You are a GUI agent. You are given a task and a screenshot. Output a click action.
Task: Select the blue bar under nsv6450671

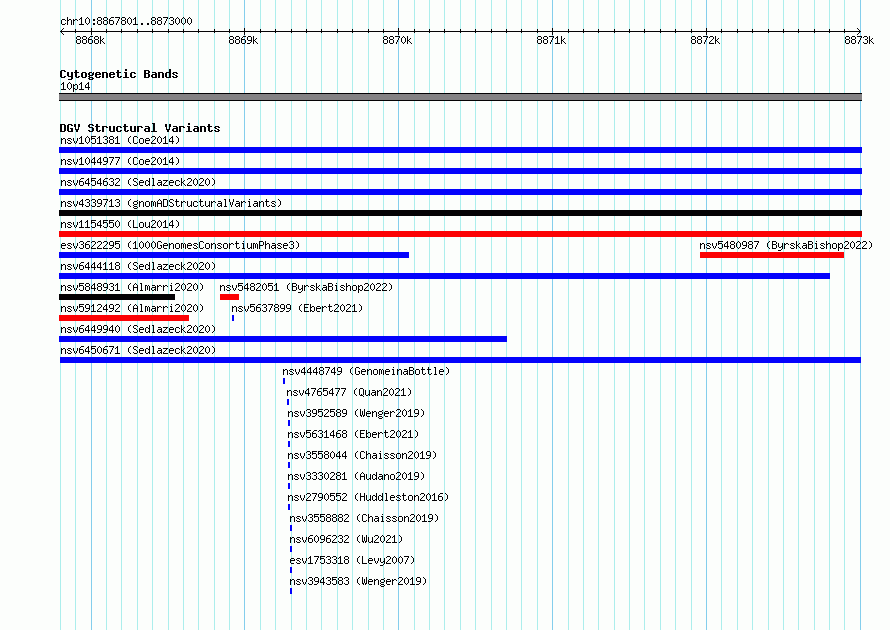click(460, 360)
